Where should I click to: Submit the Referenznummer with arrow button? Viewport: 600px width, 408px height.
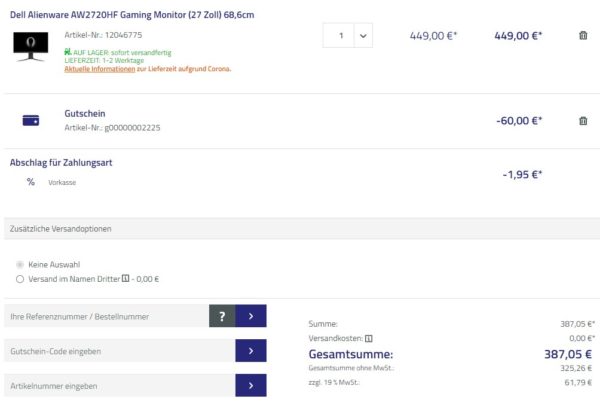click(251, 316)
